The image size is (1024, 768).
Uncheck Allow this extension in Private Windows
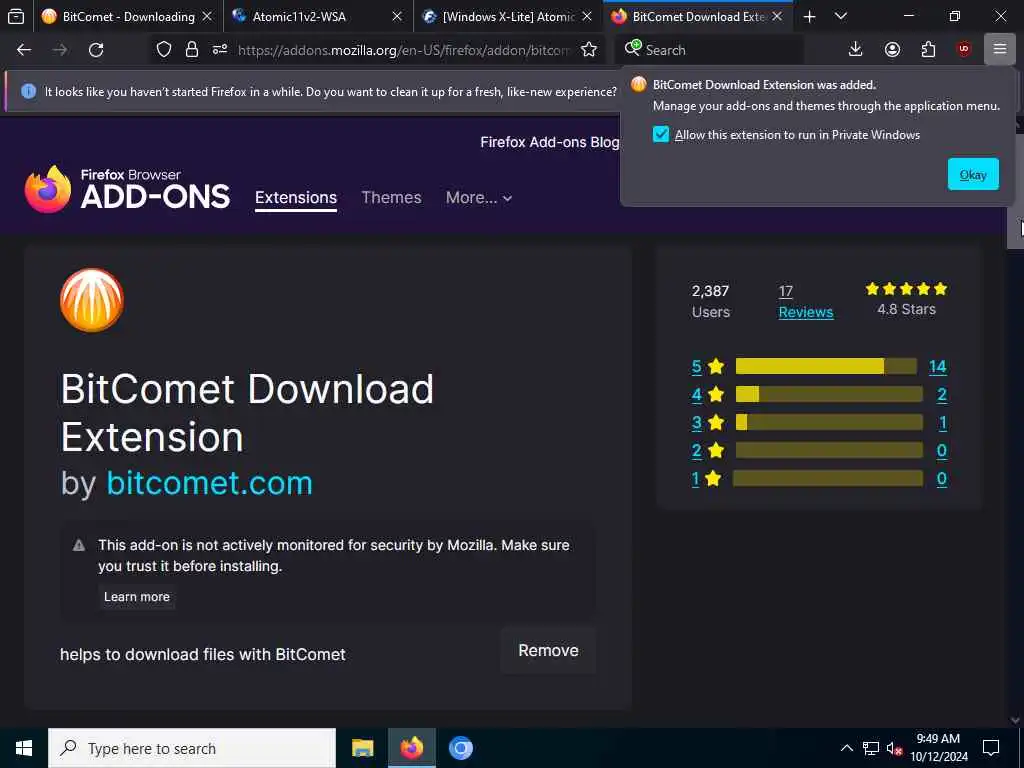(x=661, y=135)
